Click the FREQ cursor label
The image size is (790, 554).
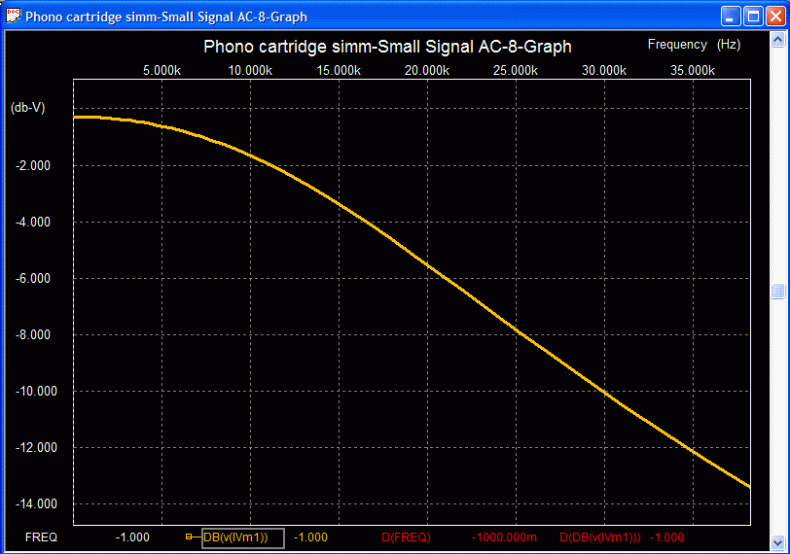(x=41, y=537)
